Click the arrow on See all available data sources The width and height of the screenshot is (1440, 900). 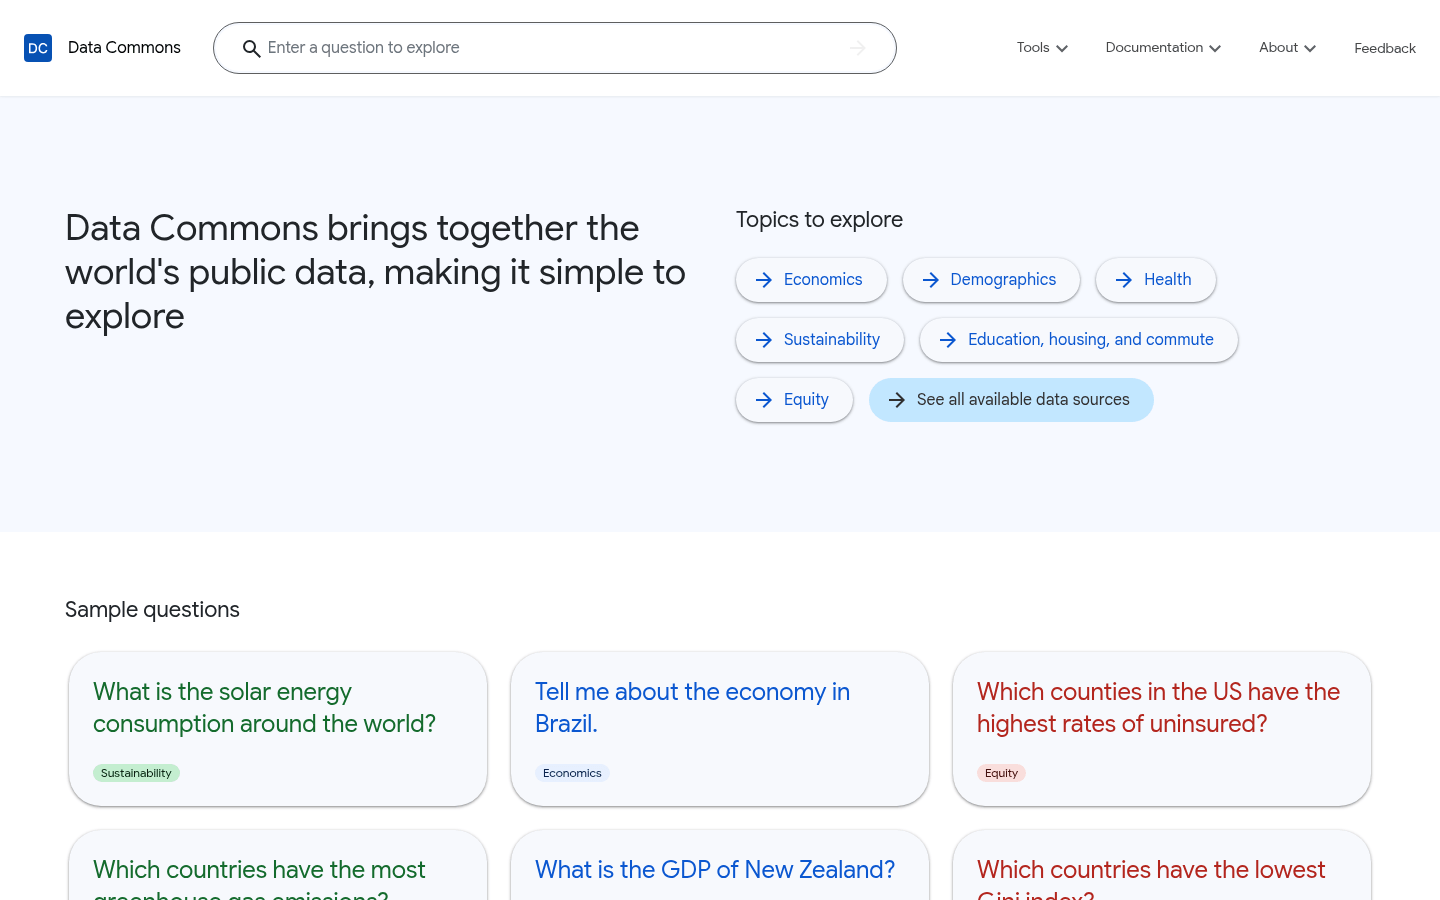pyautogui.click(x=897, y=400)
